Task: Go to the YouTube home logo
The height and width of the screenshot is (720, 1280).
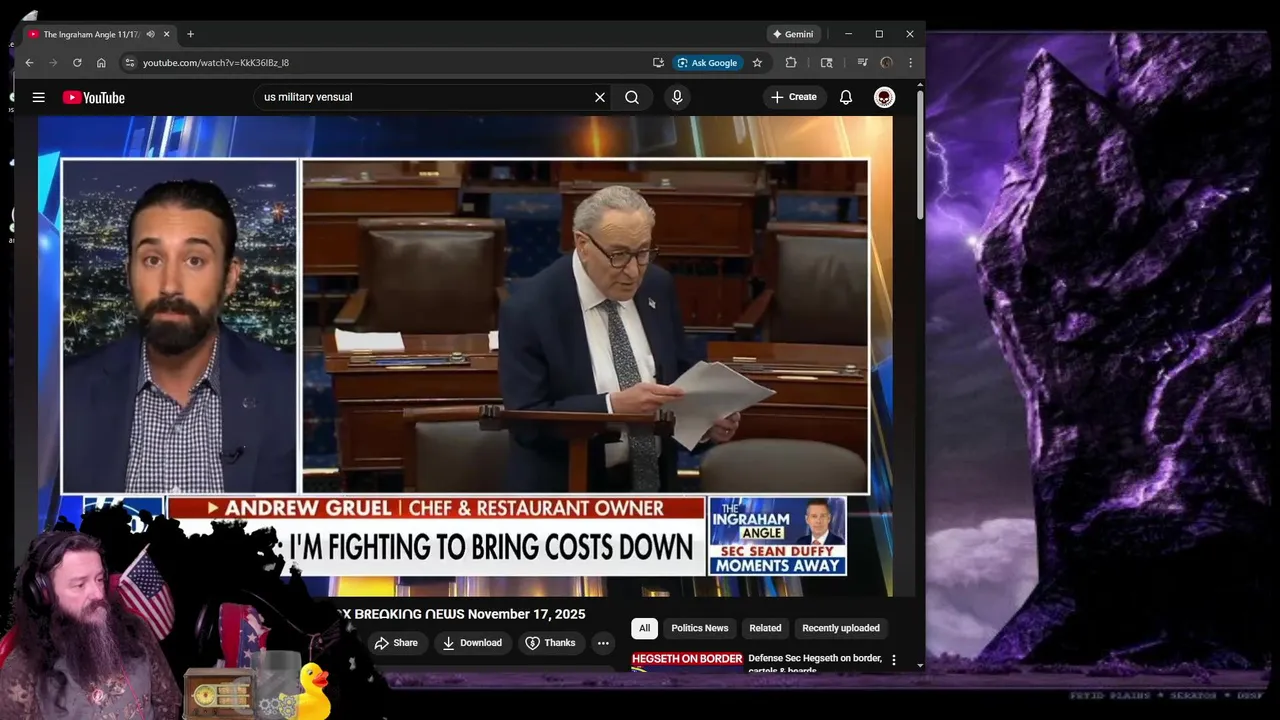Action: pos(94,97)
